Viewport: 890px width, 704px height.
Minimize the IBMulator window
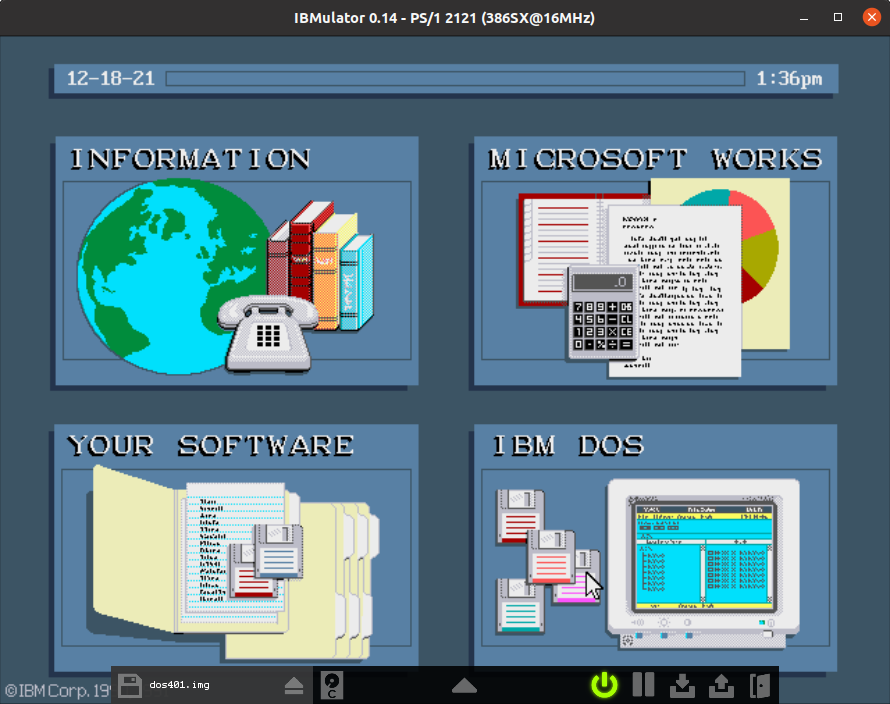(x=804, y=18)
